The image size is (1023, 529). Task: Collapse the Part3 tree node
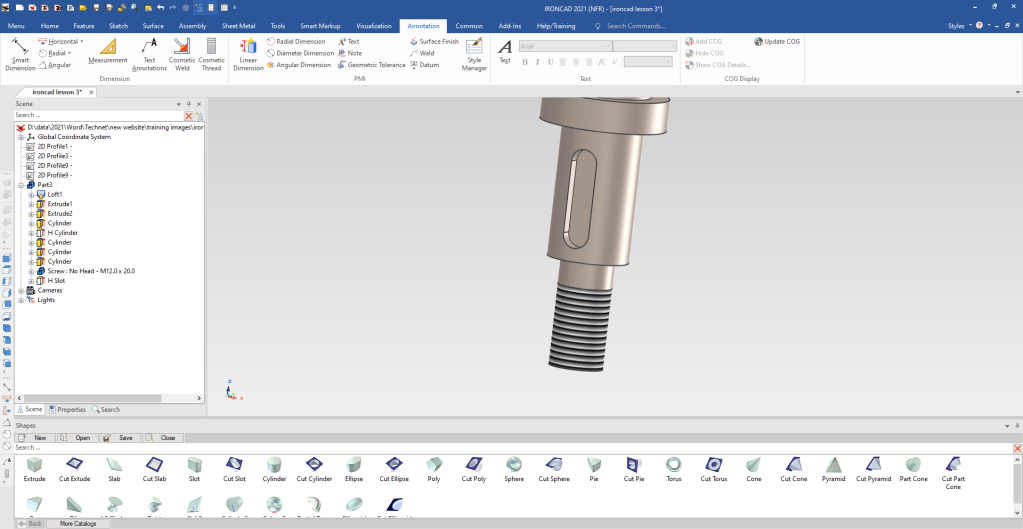pyautogui.click(x=21, y=185)
